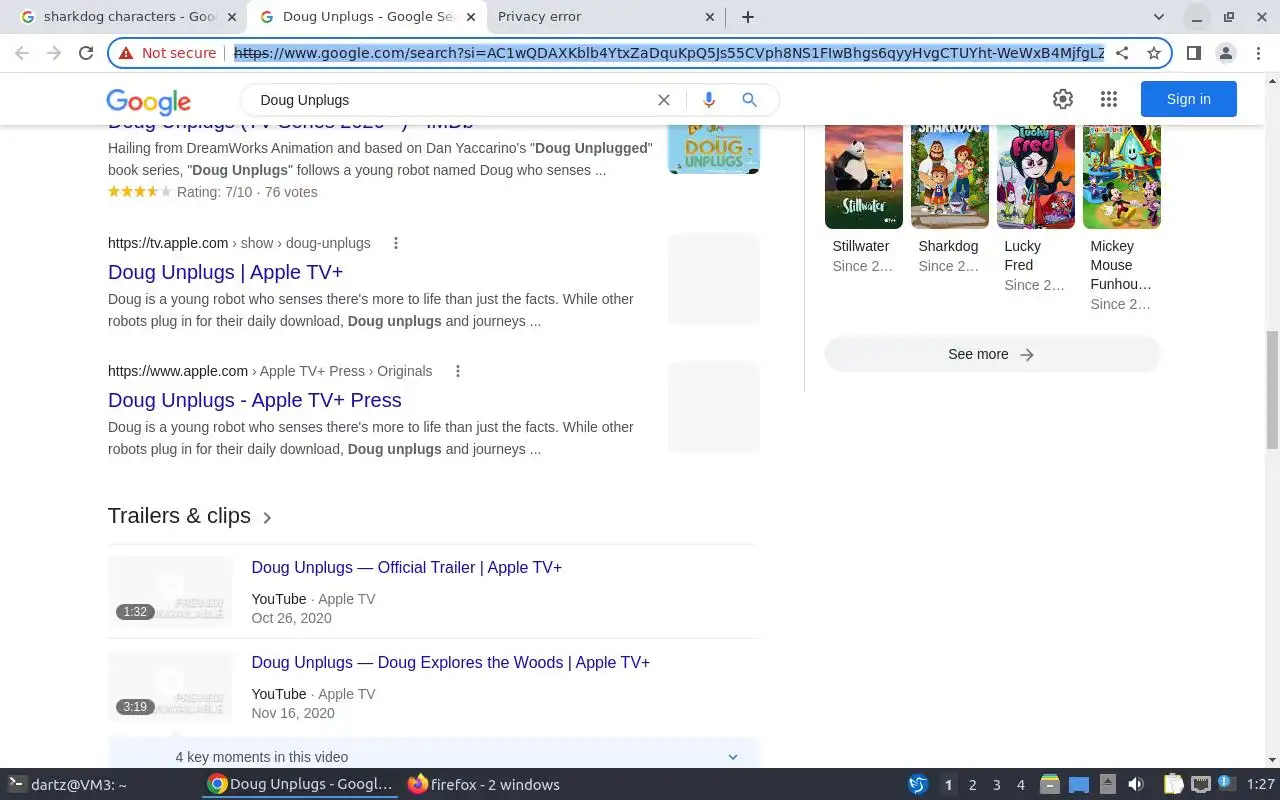This screenshot has height=800, width=1280.
Task: Open options menu for Apple TV+ Press result
Action: pos(458,371)
